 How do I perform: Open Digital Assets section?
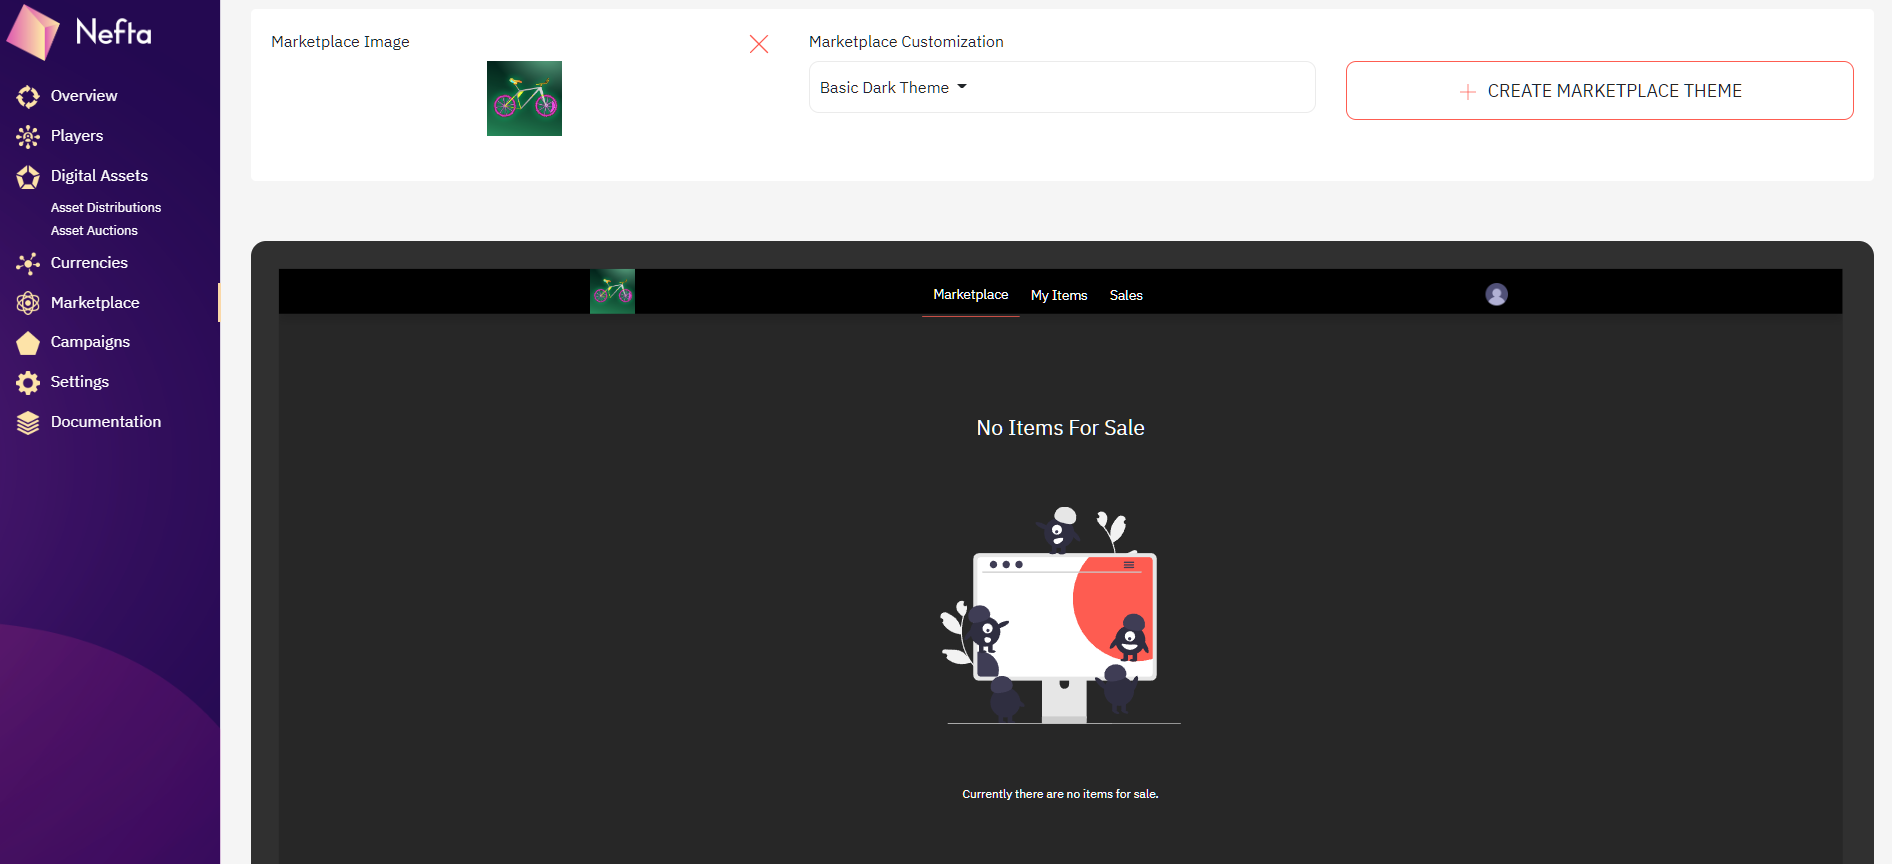pyautogui.click(x=99, y=176)
